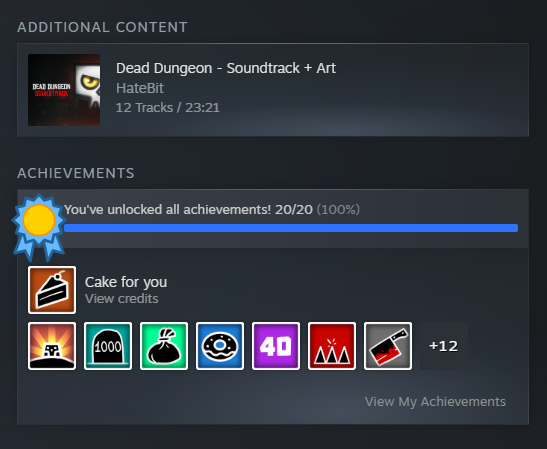The height and width of the screenshot is (449, 547).
Task: Expand the +12 more achievements tile
Action: coord(444,346)
